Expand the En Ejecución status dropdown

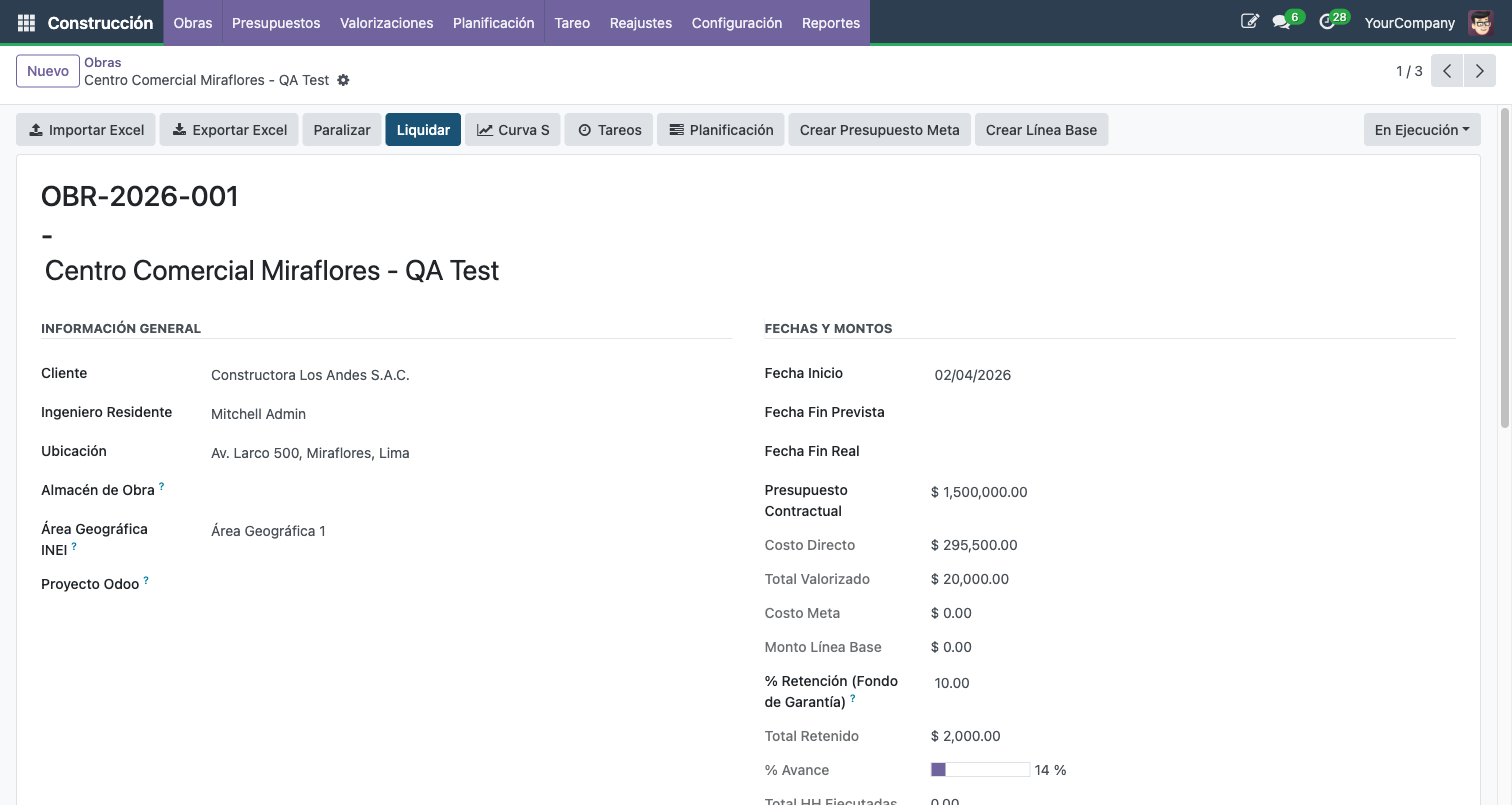(x=1421, y=130)
